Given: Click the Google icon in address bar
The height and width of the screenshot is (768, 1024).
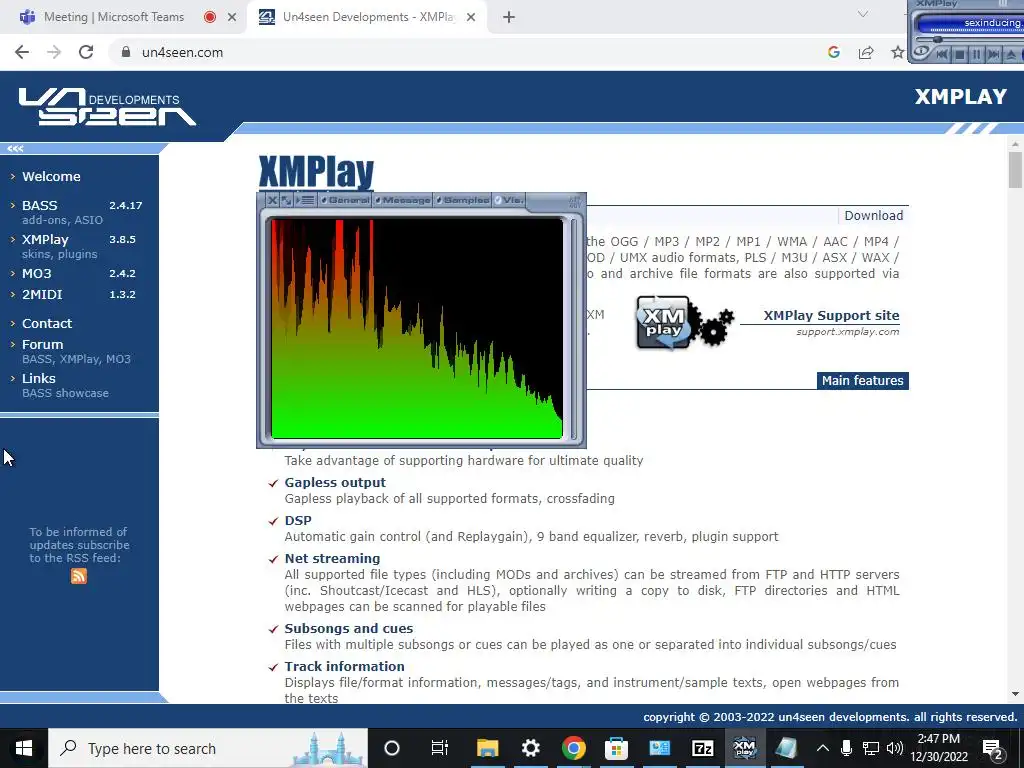Looking at the screenshot, I should click(833, 52).
